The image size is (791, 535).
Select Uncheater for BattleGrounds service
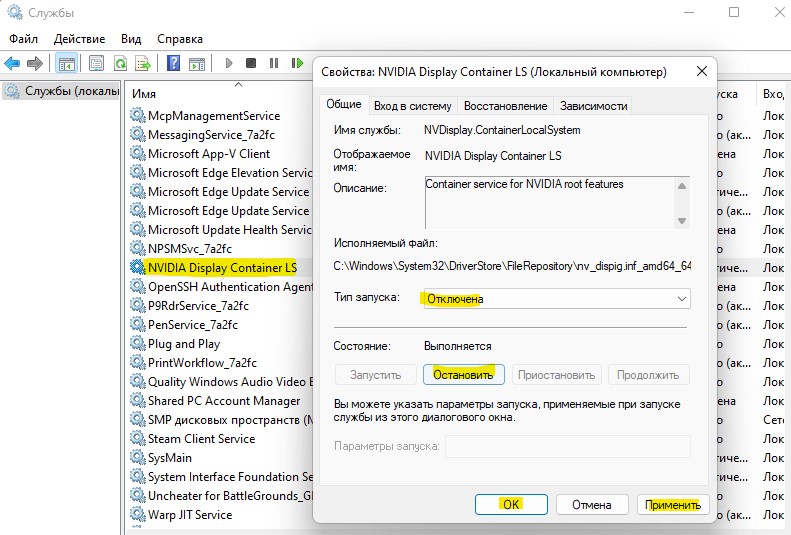click(220, 496)
